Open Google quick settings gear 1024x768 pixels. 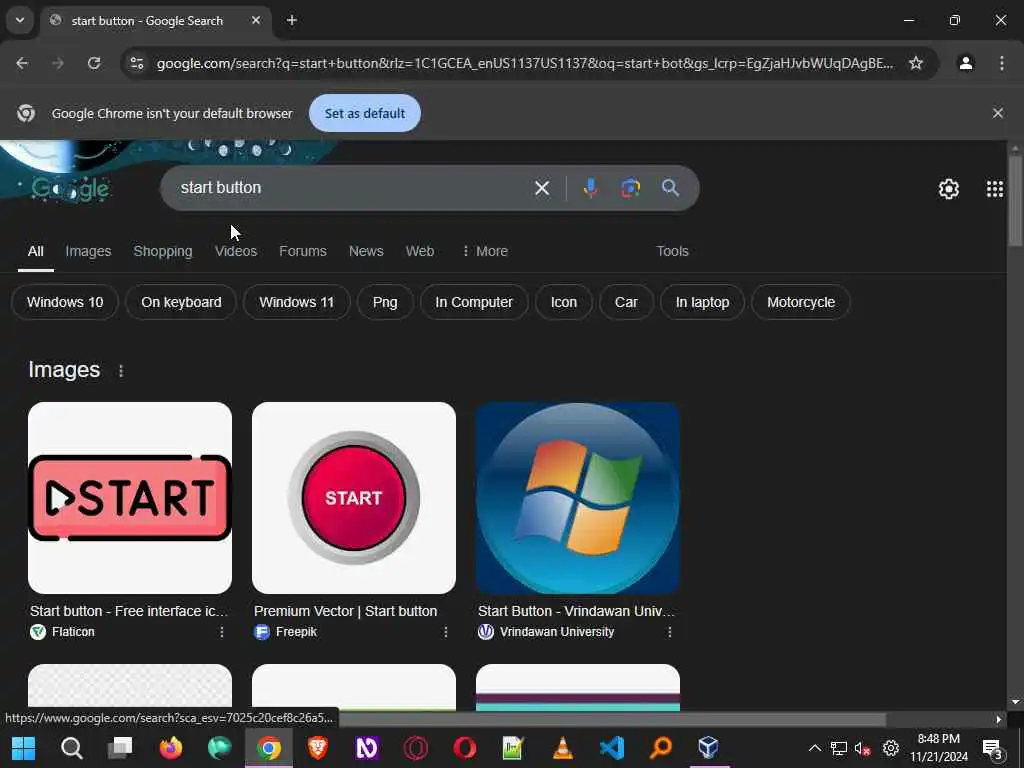pyautogui.click(x=948, y=189)
